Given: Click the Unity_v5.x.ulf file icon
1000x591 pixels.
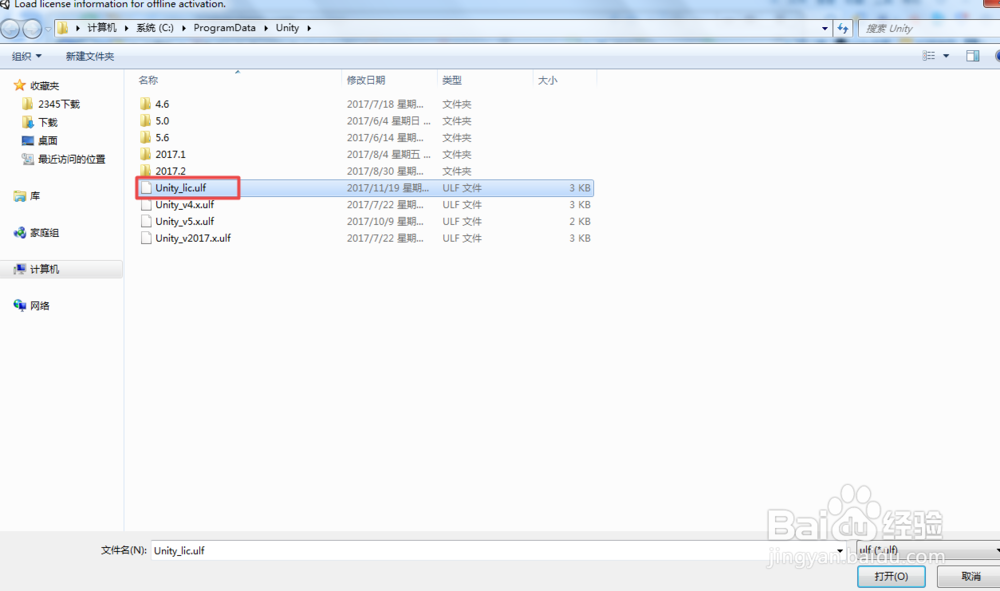Looking at the screenshot, I should tap(146, 221).
